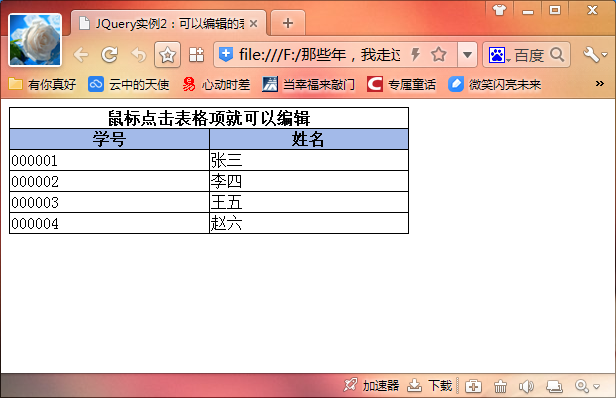Click the magnifier search icon
Screen dimensions: 616x398
[x=557, y=54]
